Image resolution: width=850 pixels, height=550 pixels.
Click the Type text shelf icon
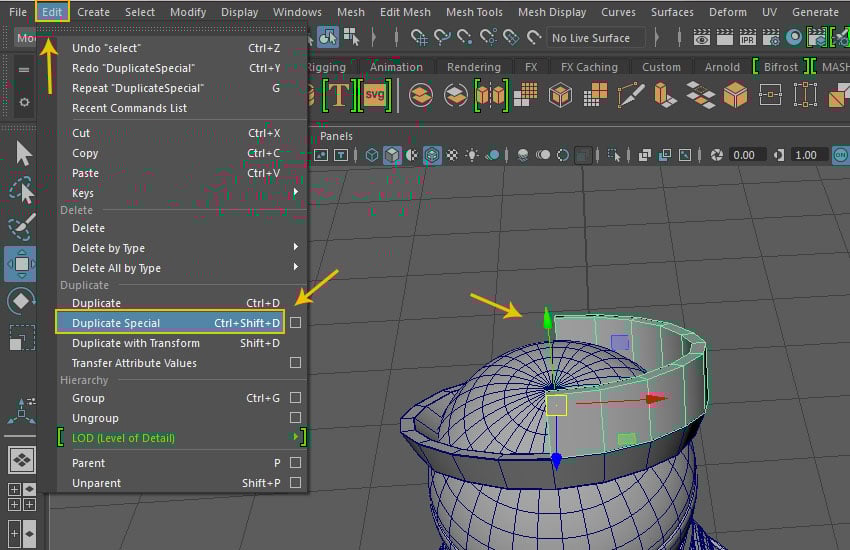point(339,95)
